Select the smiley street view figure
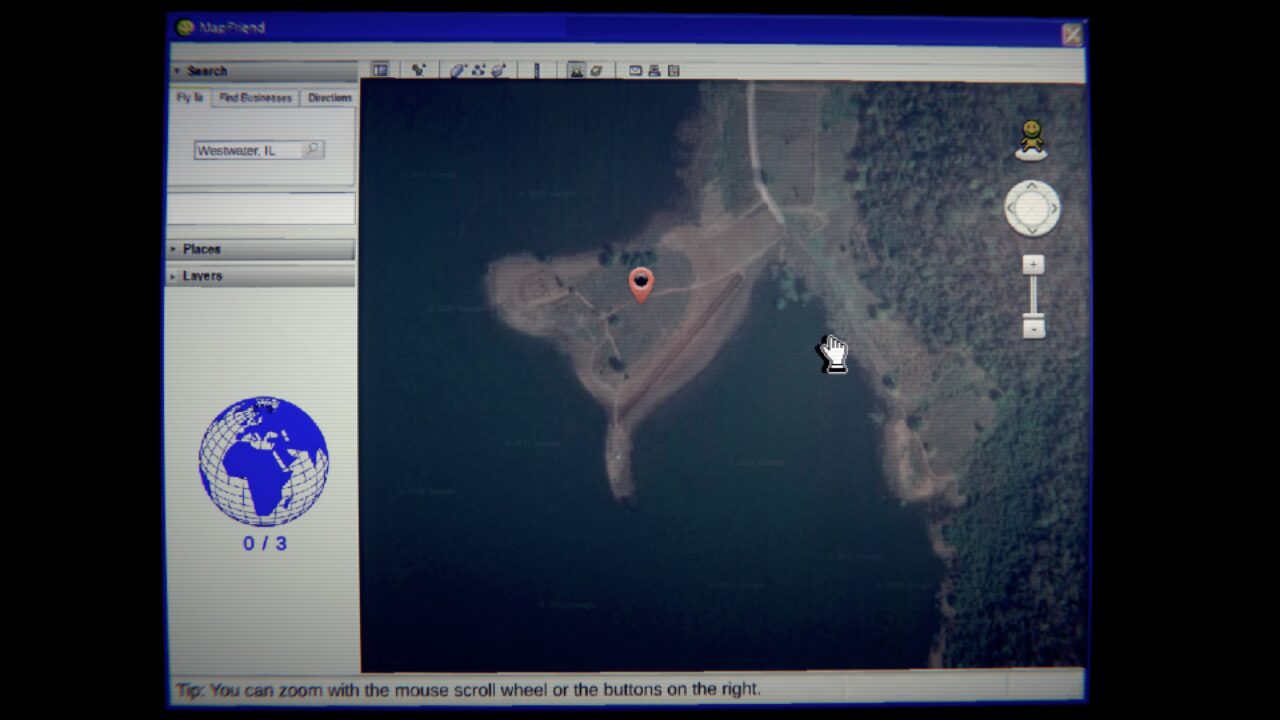Image resolution: width=1280 pixels, height=720 pixels. tap(1031, 139)
